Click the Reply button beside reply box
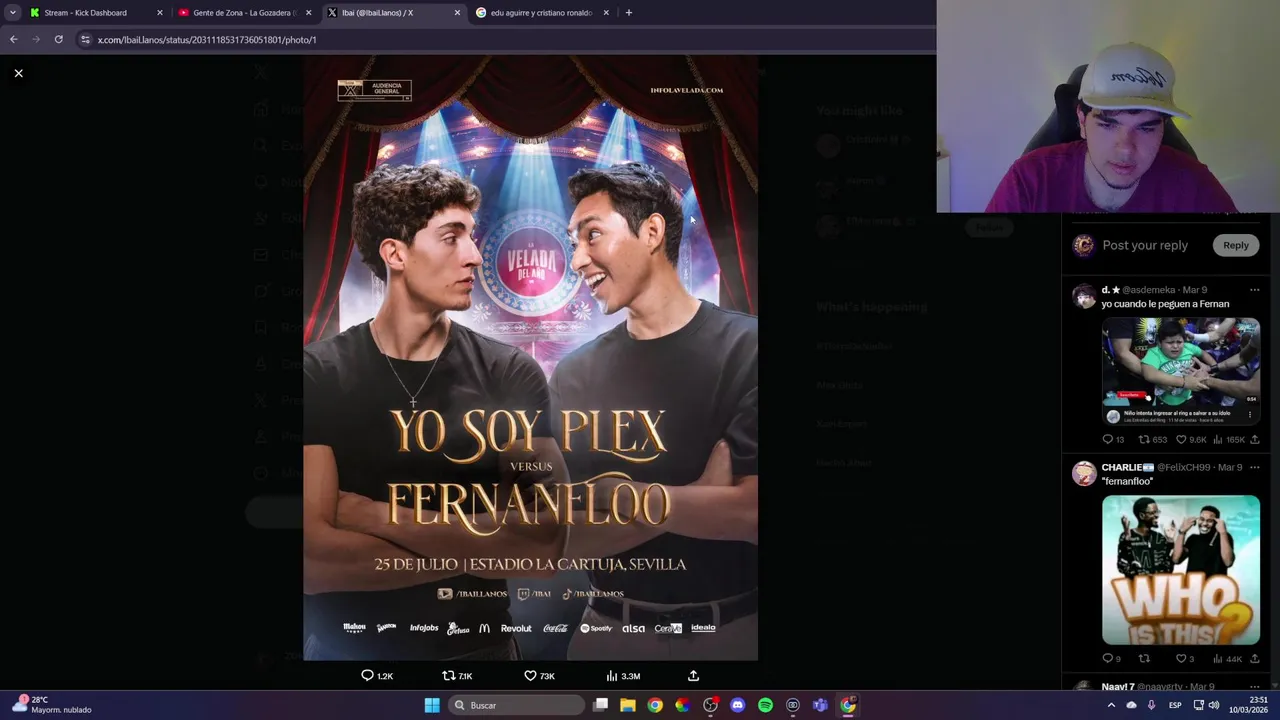Image resolution: width=1280 pixels, height=720 pixels. tap(1236, 245)
